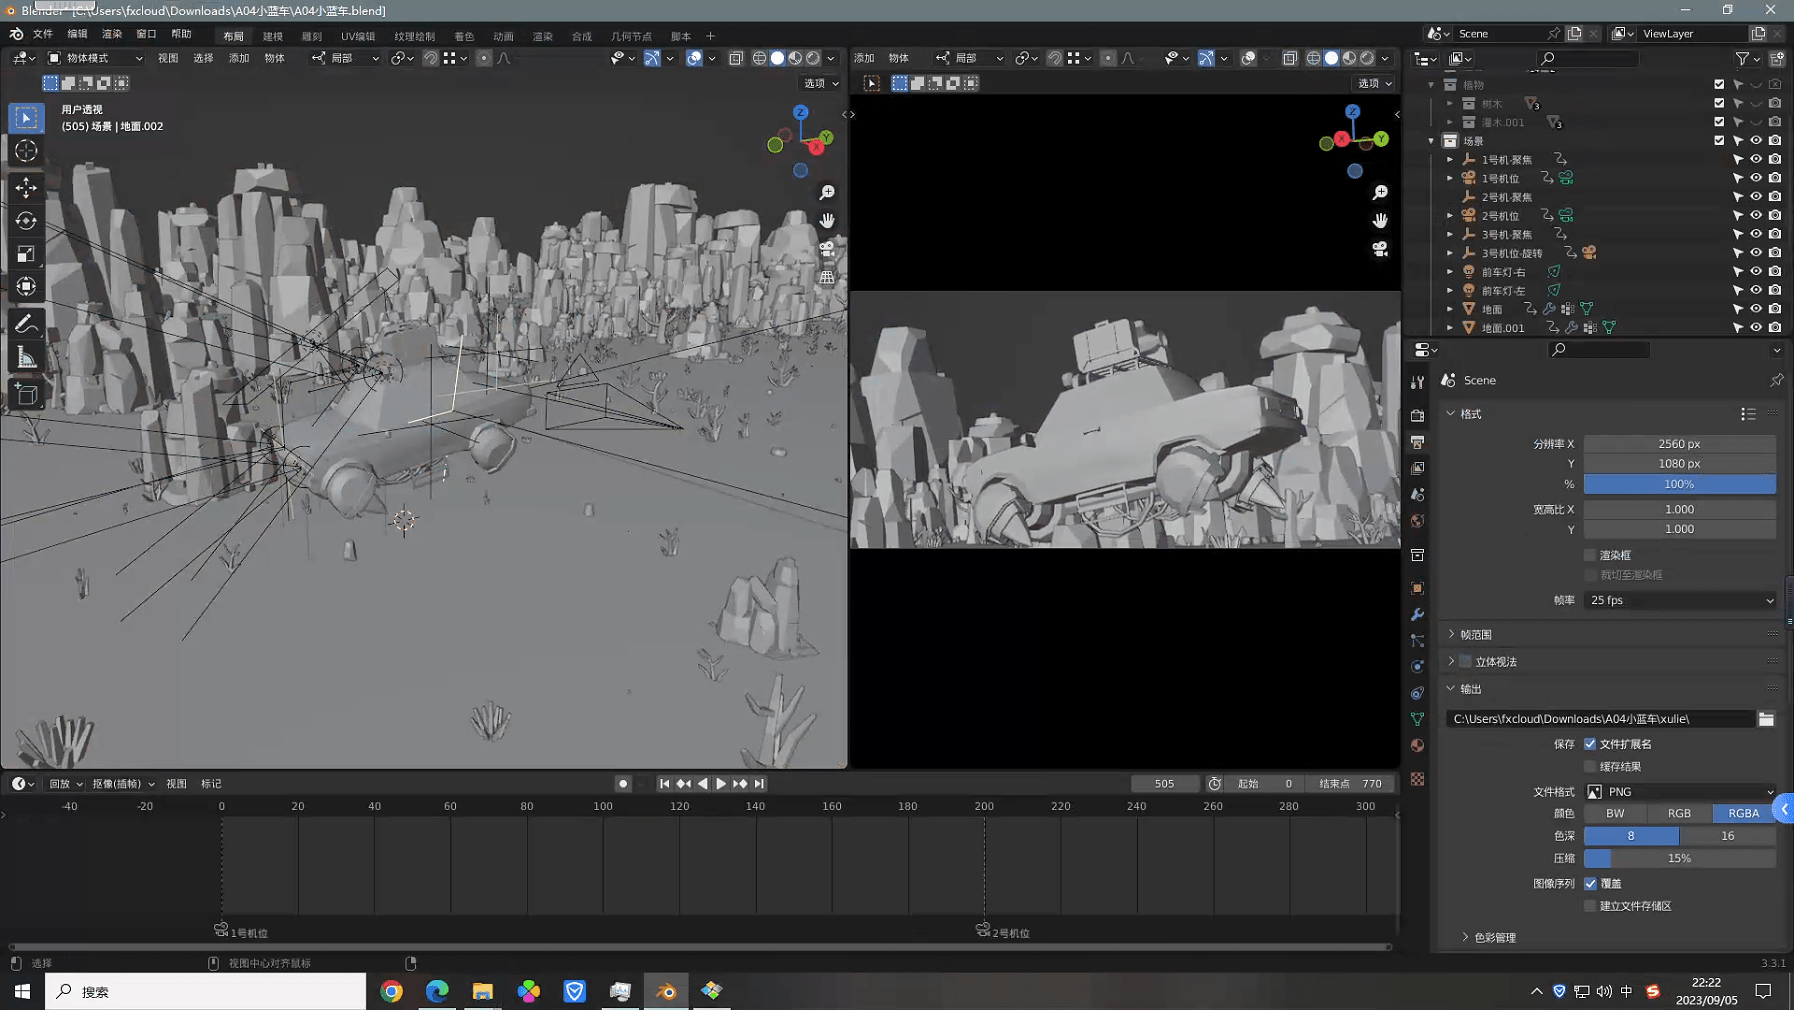Open 文件 menu

[43, 35]
